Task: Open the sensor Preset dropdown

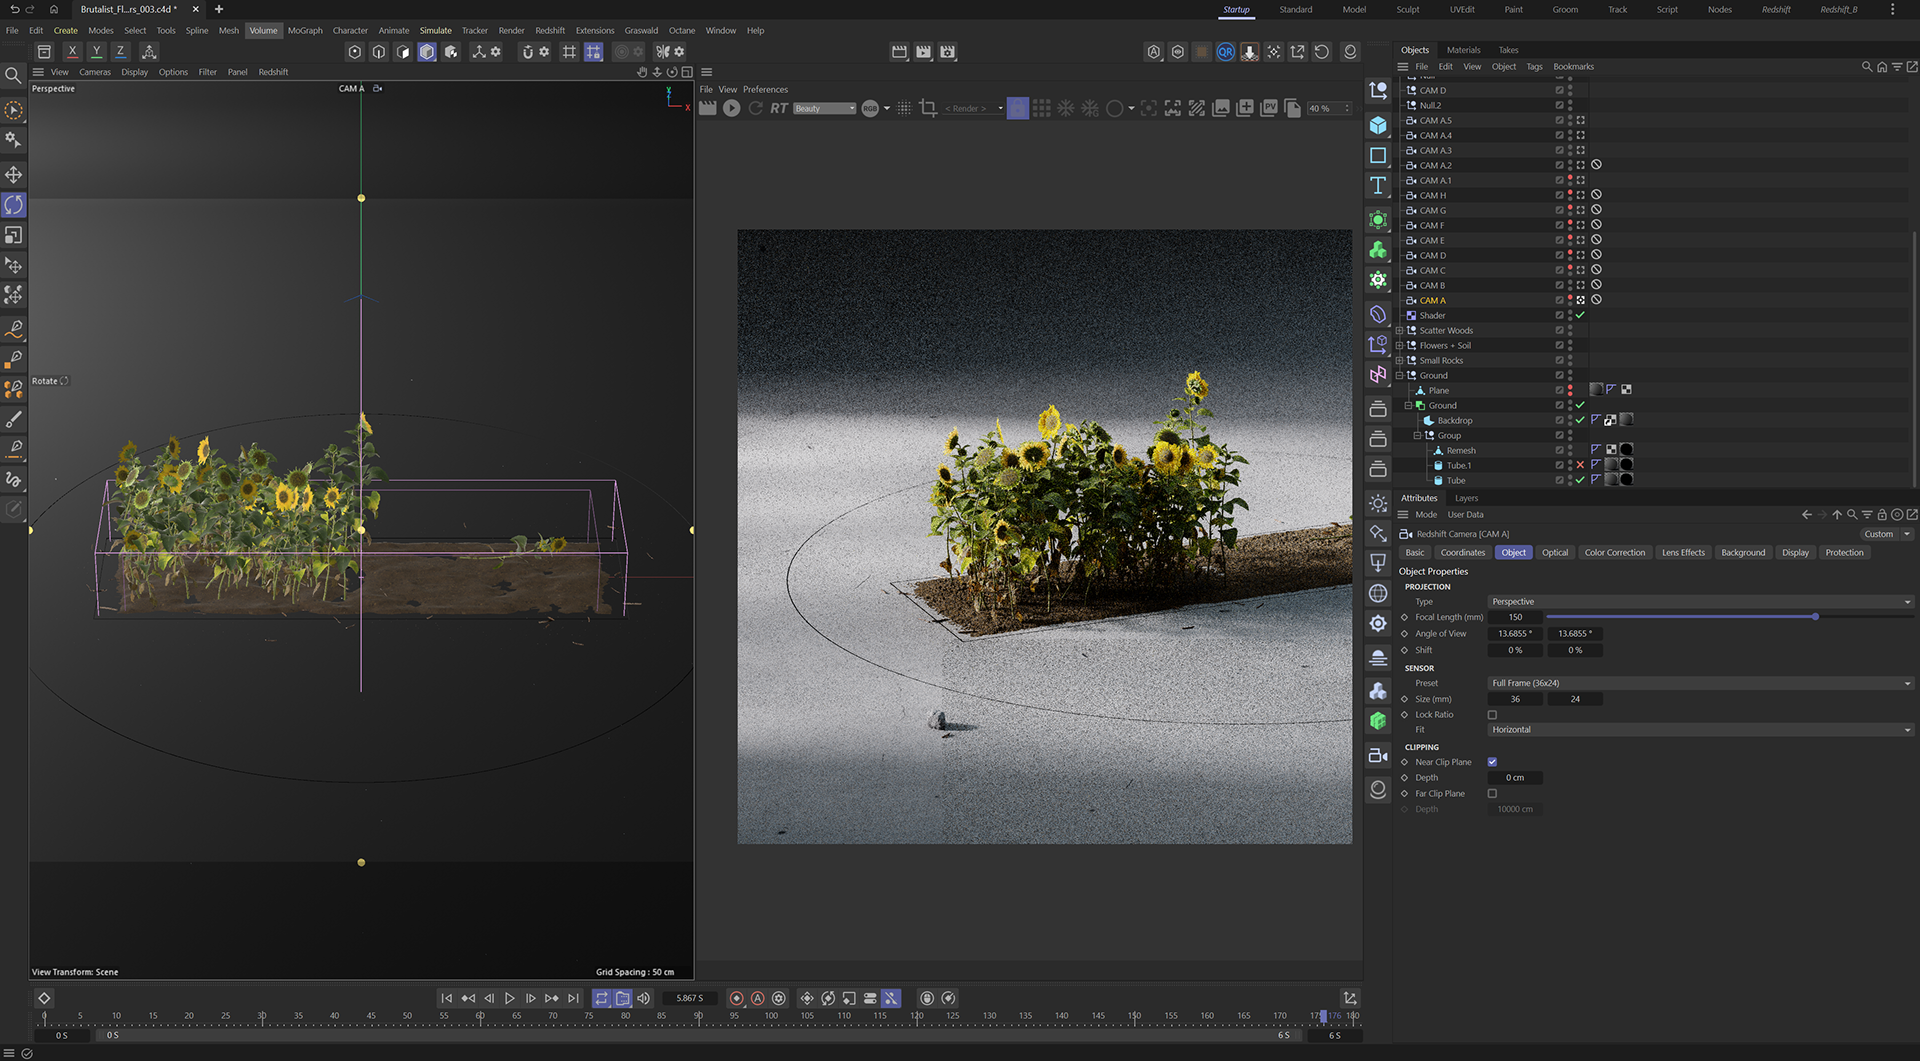Action: click(x=1700, y=683)
